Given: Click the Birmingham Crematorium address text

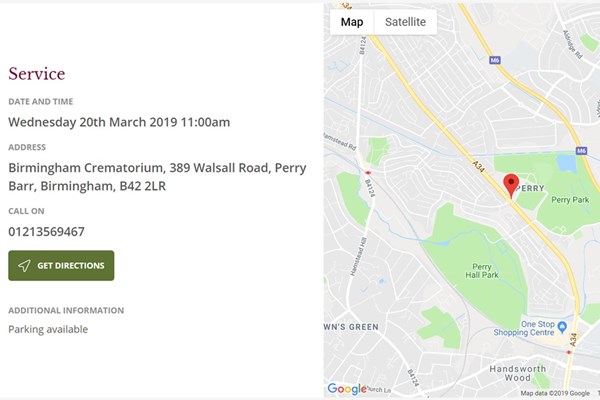Looking at the screenshot, I should click(x=157, y=177).
